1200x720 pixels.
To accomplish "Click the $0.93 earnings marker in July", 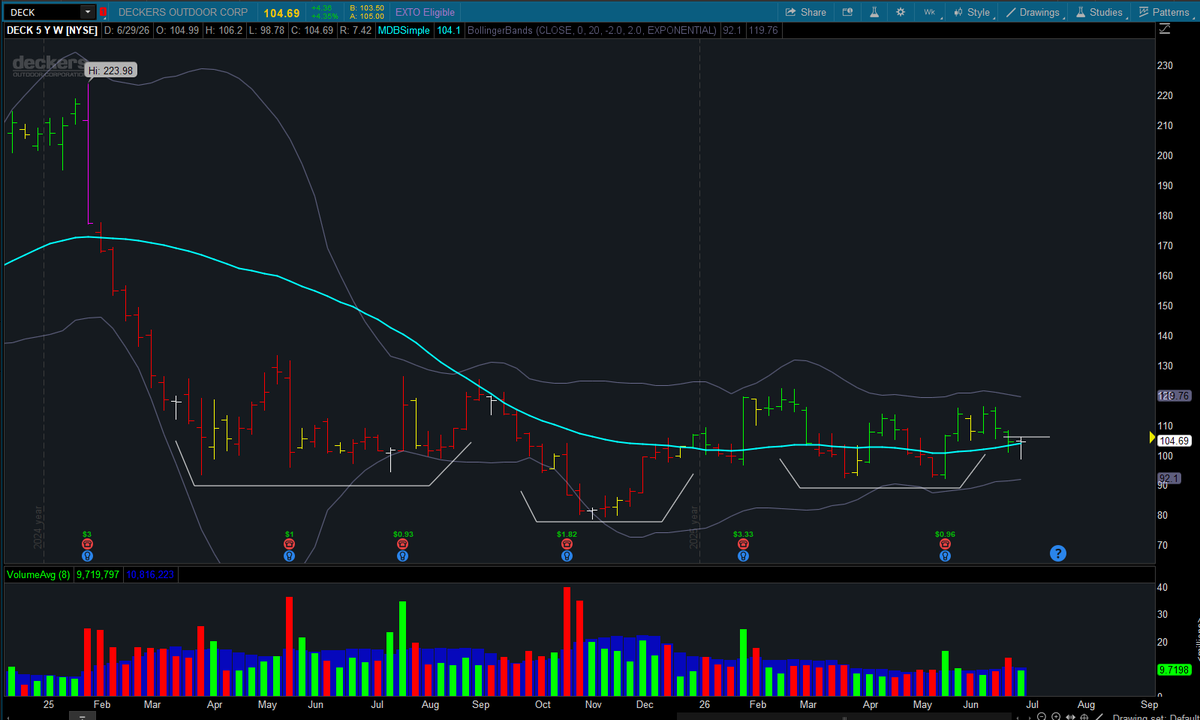I will pos(403,543).
